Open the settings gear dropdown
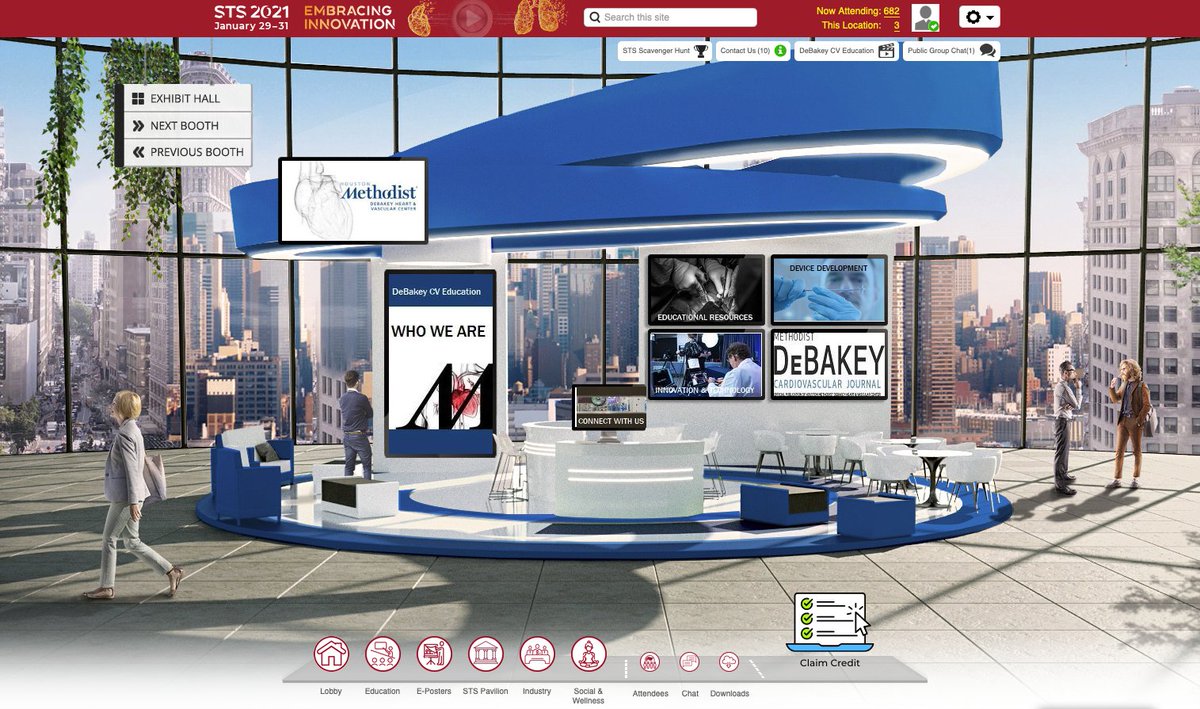1200x709 pixels. [x=979, y=17]
